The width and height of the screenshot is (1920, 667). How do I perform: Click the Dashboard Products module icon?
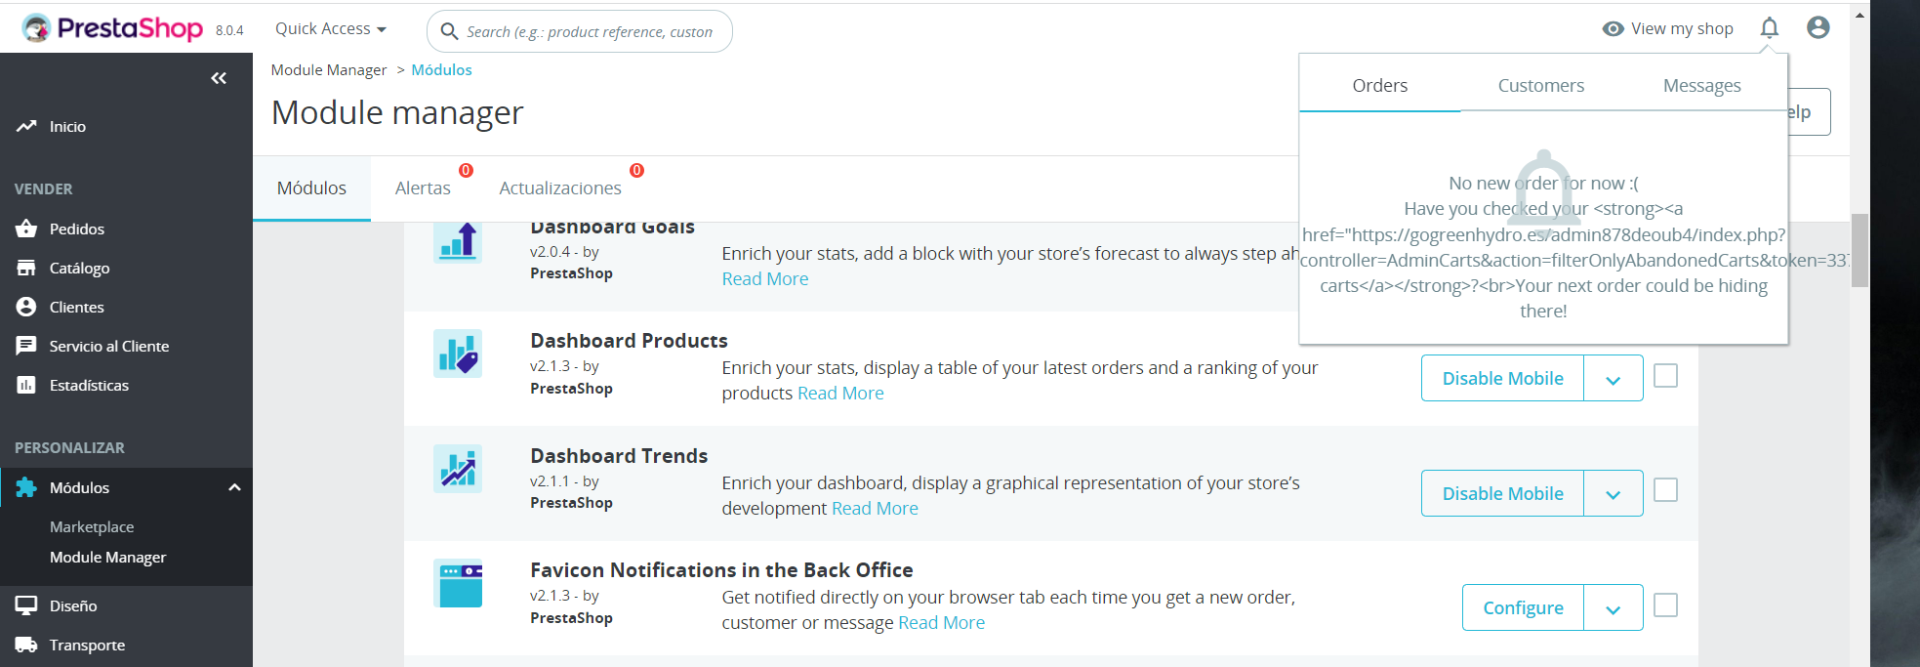coord(458,354)
